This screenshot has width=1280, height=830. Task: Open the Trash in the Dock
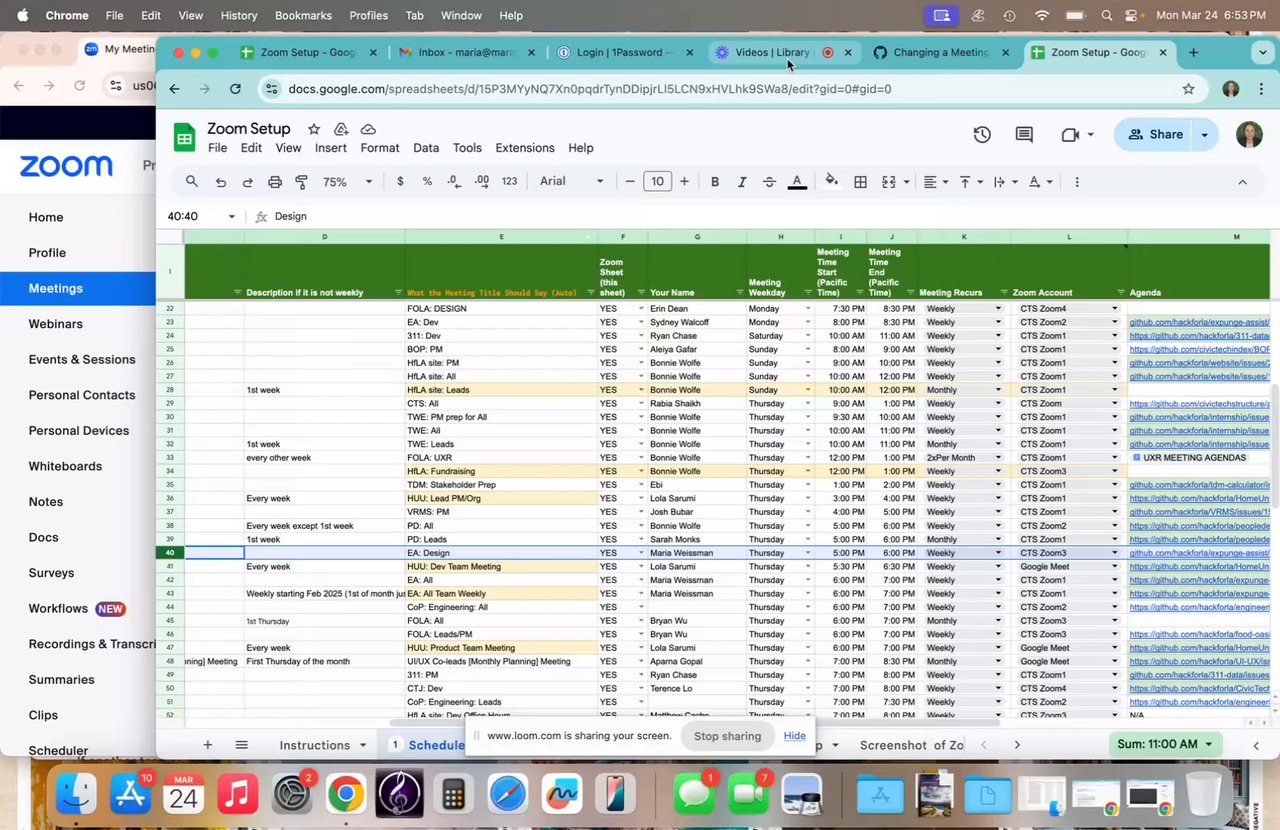click(1204, 795)
